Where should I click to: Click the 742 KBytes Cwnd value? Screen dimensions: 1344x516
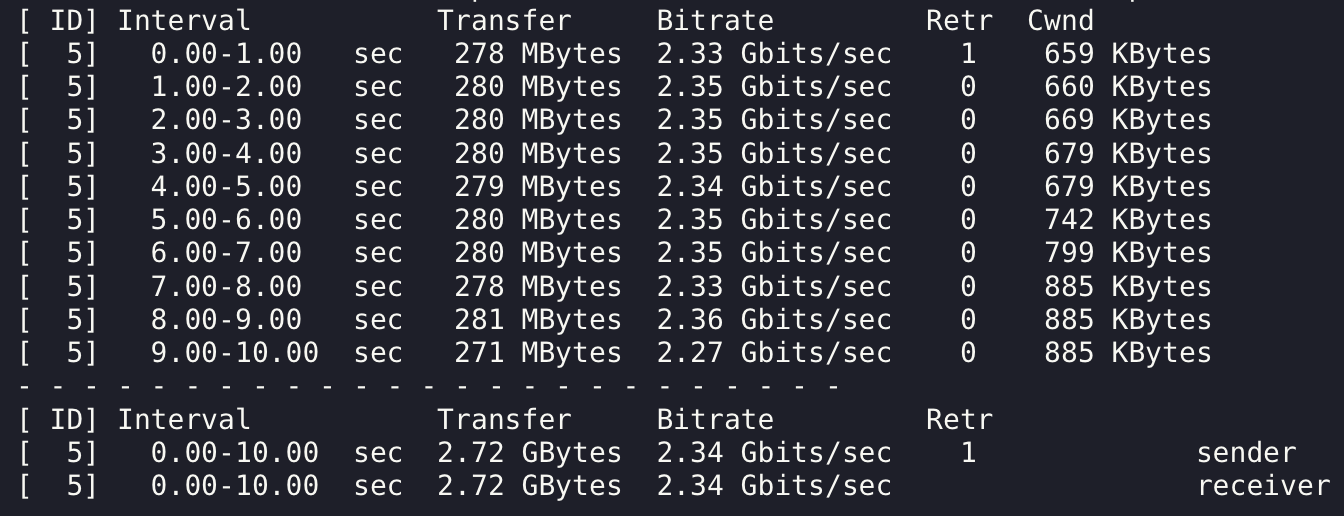click(1127, 220)
